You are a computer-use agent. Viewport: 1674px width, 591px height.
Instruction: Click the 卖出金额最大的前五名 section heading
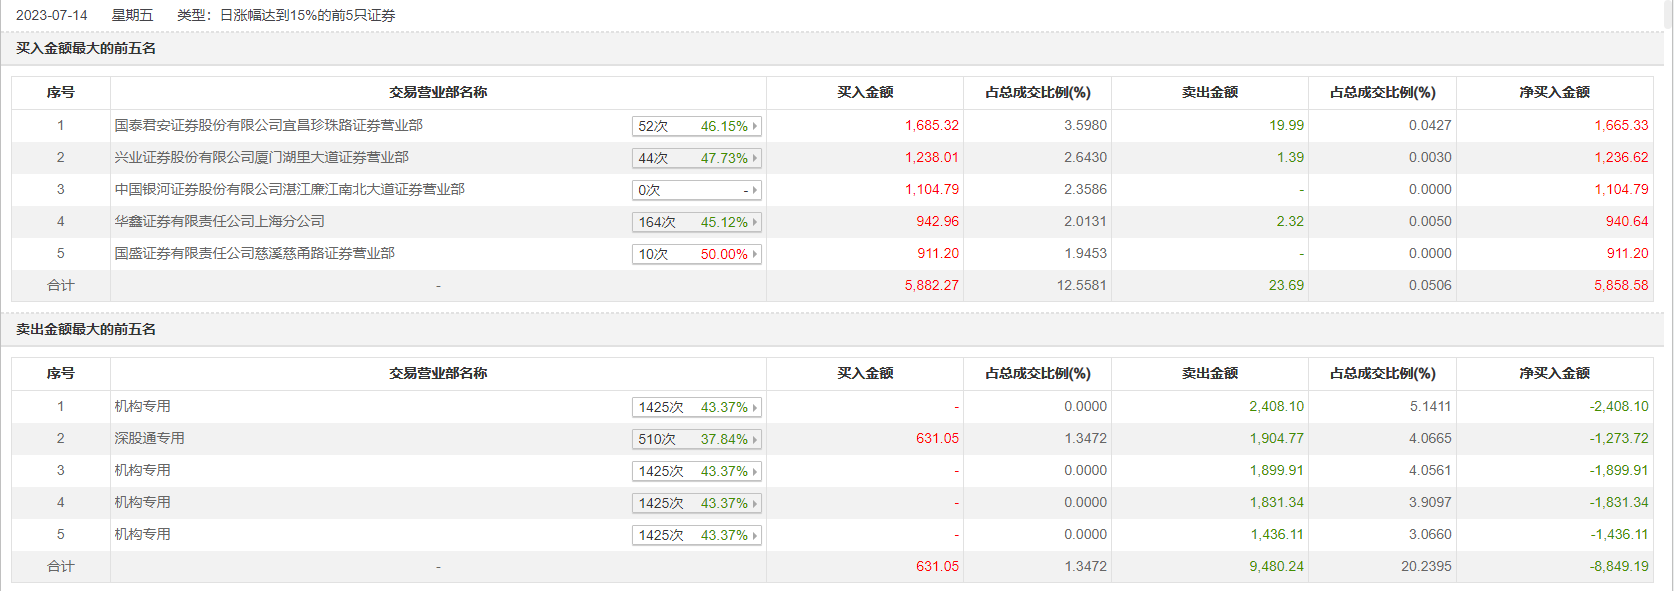coord(86,329)
